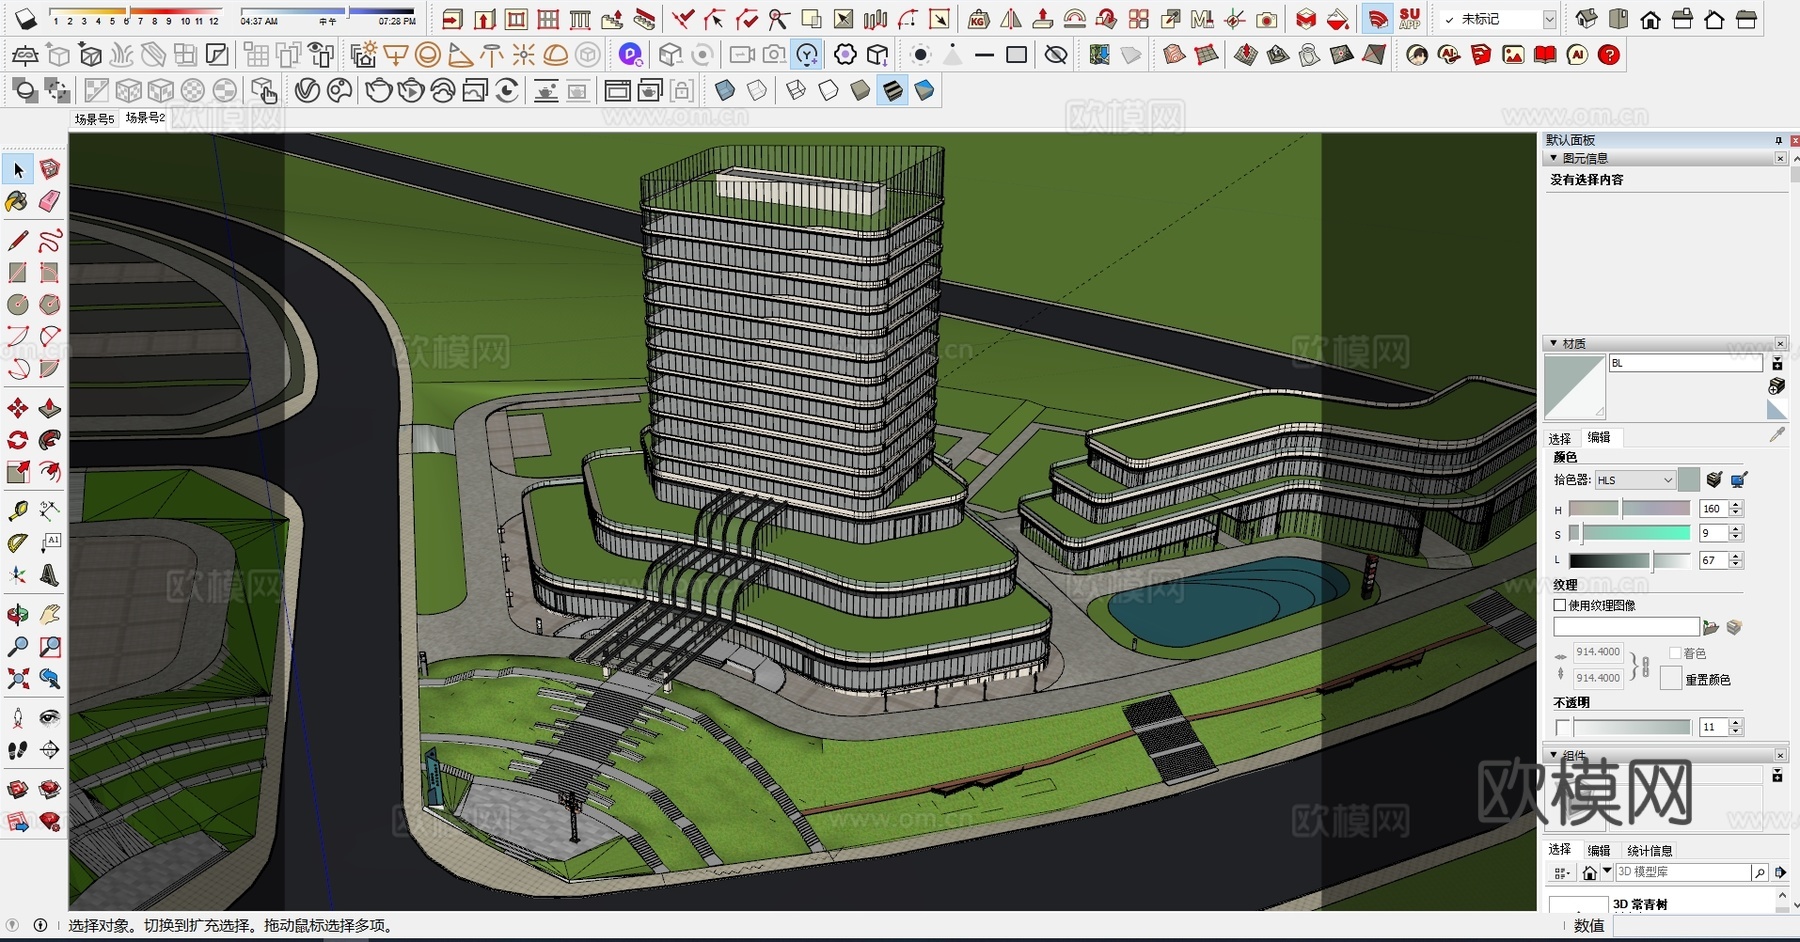Activate the Move tool
The height and width of the screenshot is (942, 1800).
18,408
